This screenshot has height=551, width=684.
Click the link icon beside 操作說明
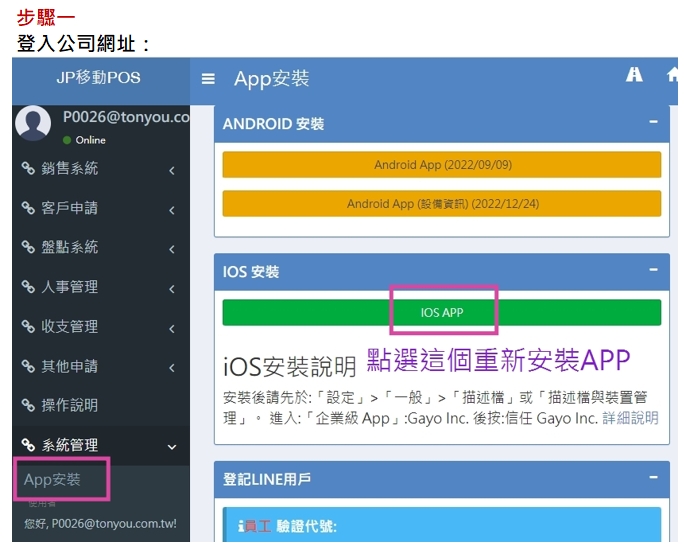pyautogui.click(x=28, y=405)
